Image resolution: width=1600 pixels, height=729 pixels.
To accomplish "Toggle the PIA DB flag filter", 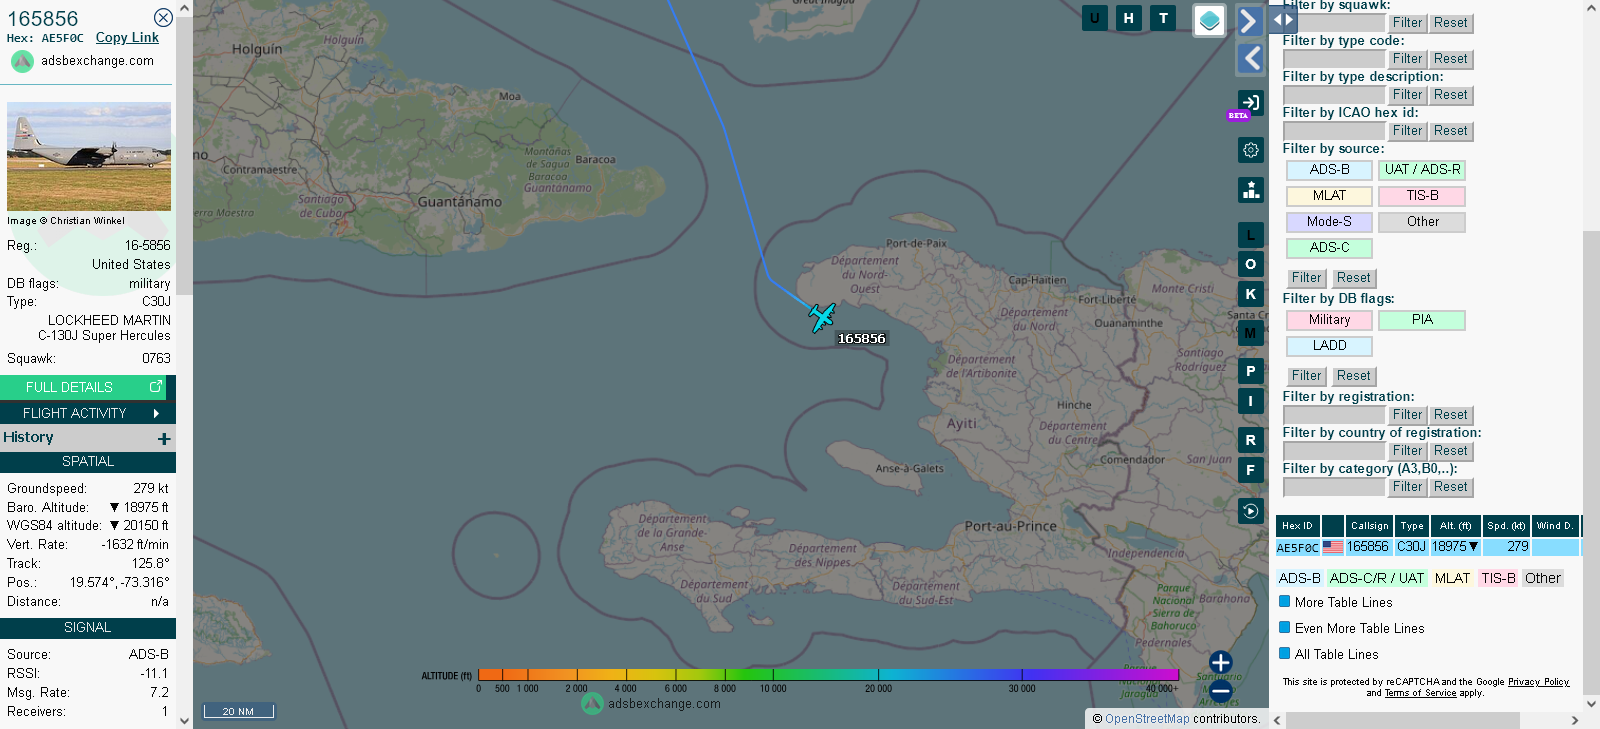I will [x=1422, y=320].
